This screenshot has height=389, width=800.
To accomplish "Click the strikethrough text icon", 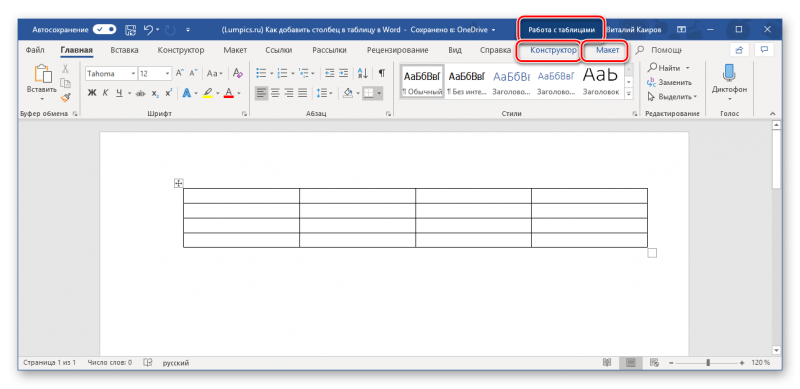I will [x=141, y=93].
